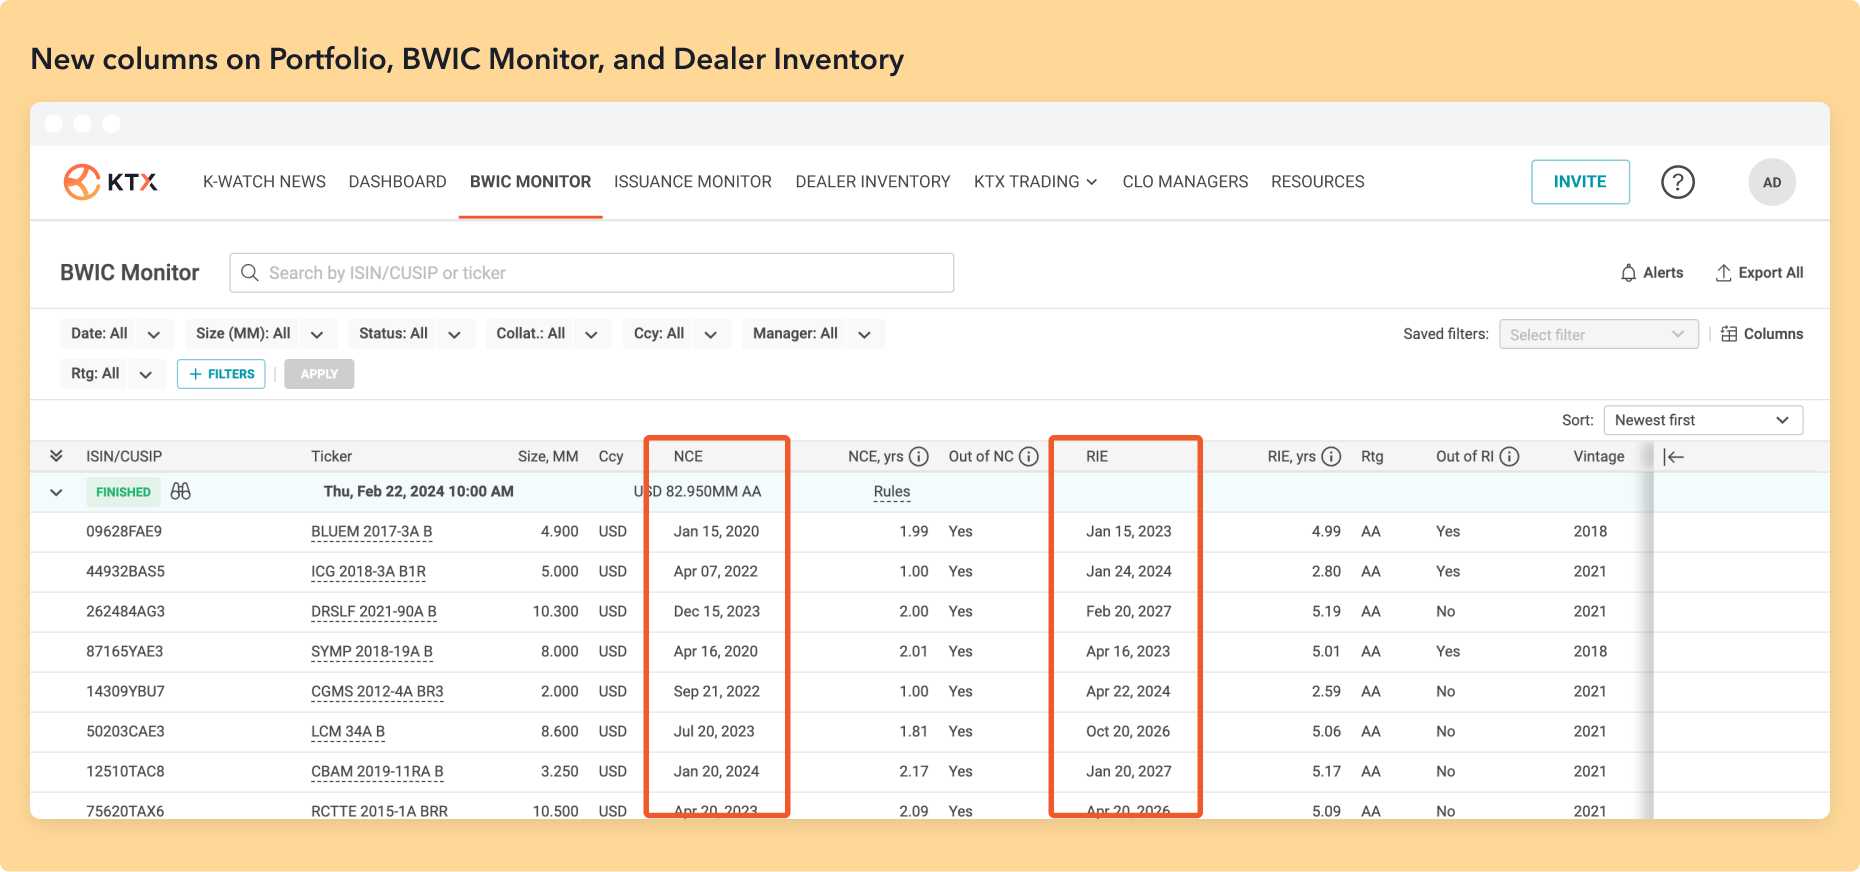The image size is (1860, 872).
Task: Expand the KTX TRADING menu
Action: pyautogui.click(x=1036, y=182)
